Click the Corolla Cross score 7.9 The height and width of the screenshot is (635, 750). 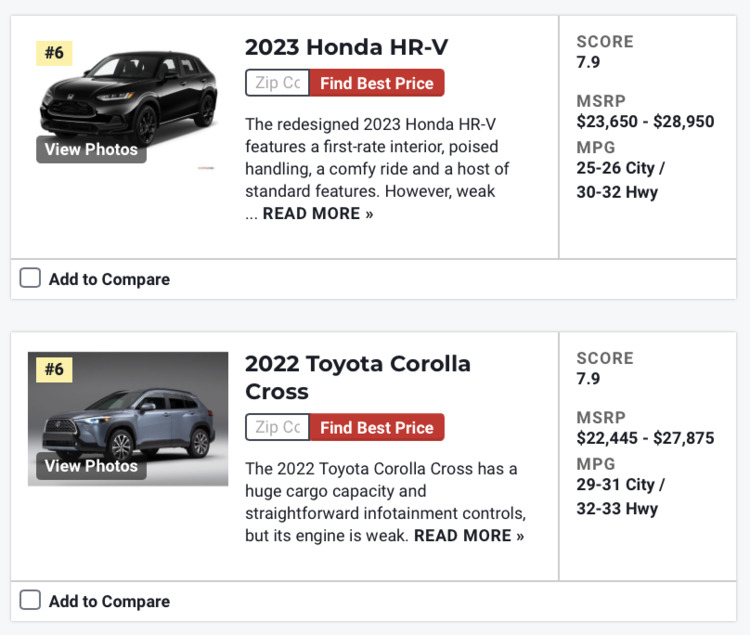(588, 379)
